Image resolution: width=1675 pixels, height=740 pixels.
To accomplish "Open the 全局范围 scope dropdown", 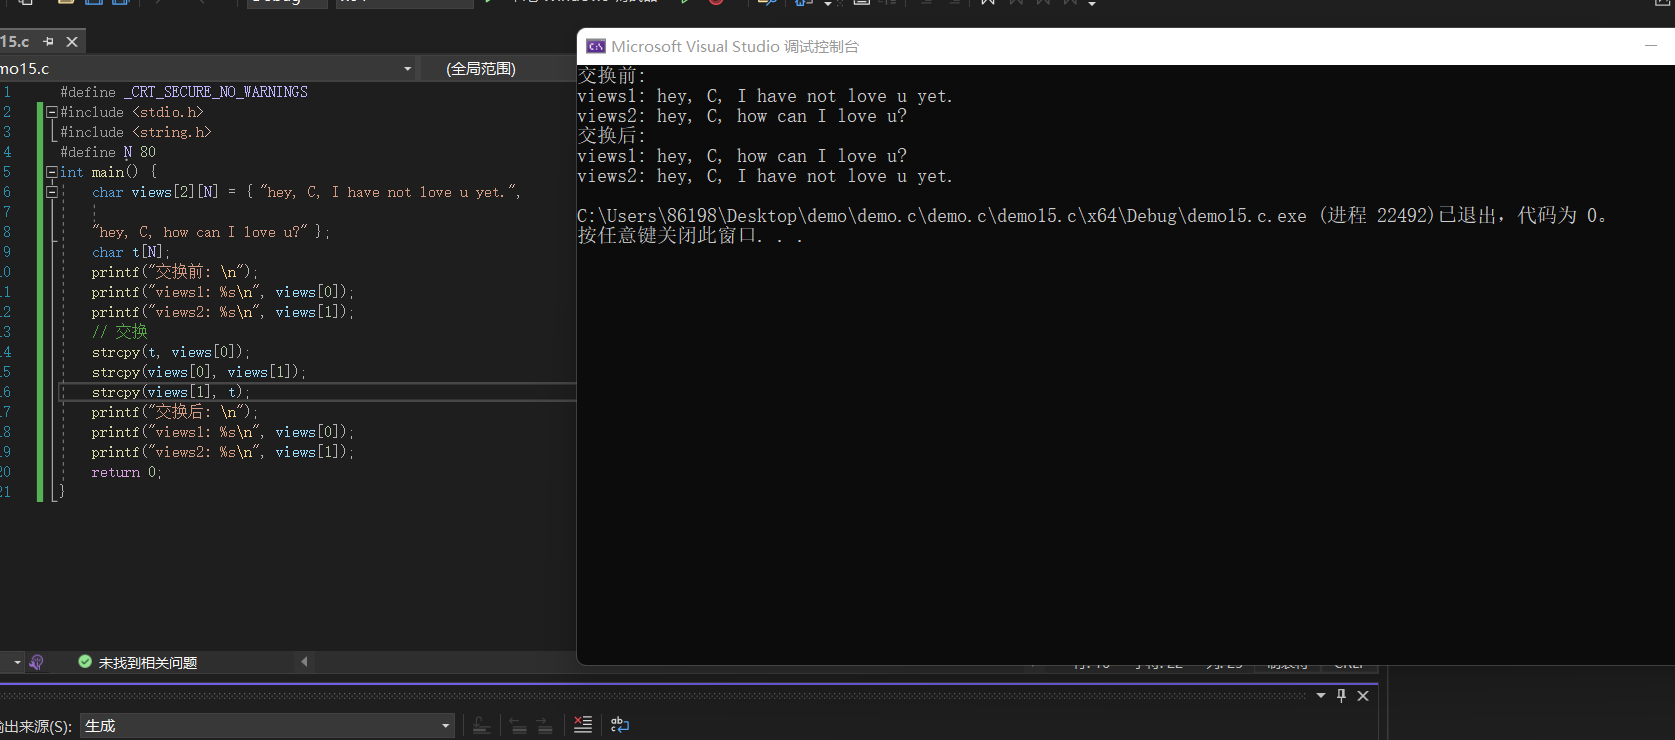I will [x=498, y=69].
